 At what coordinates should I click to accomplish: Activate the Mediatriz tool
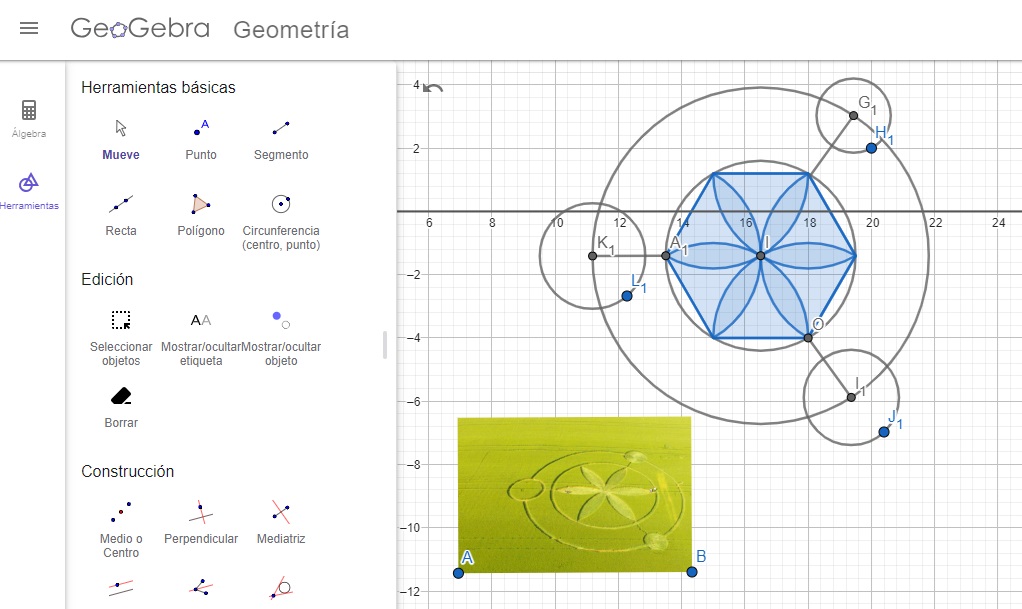pyautogui.click(x=281, y=523)
